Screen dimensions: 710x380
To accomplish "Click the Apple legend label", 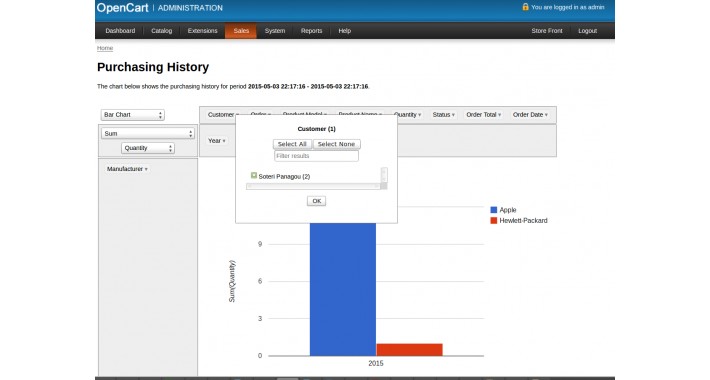I will [x=508, y=210].
